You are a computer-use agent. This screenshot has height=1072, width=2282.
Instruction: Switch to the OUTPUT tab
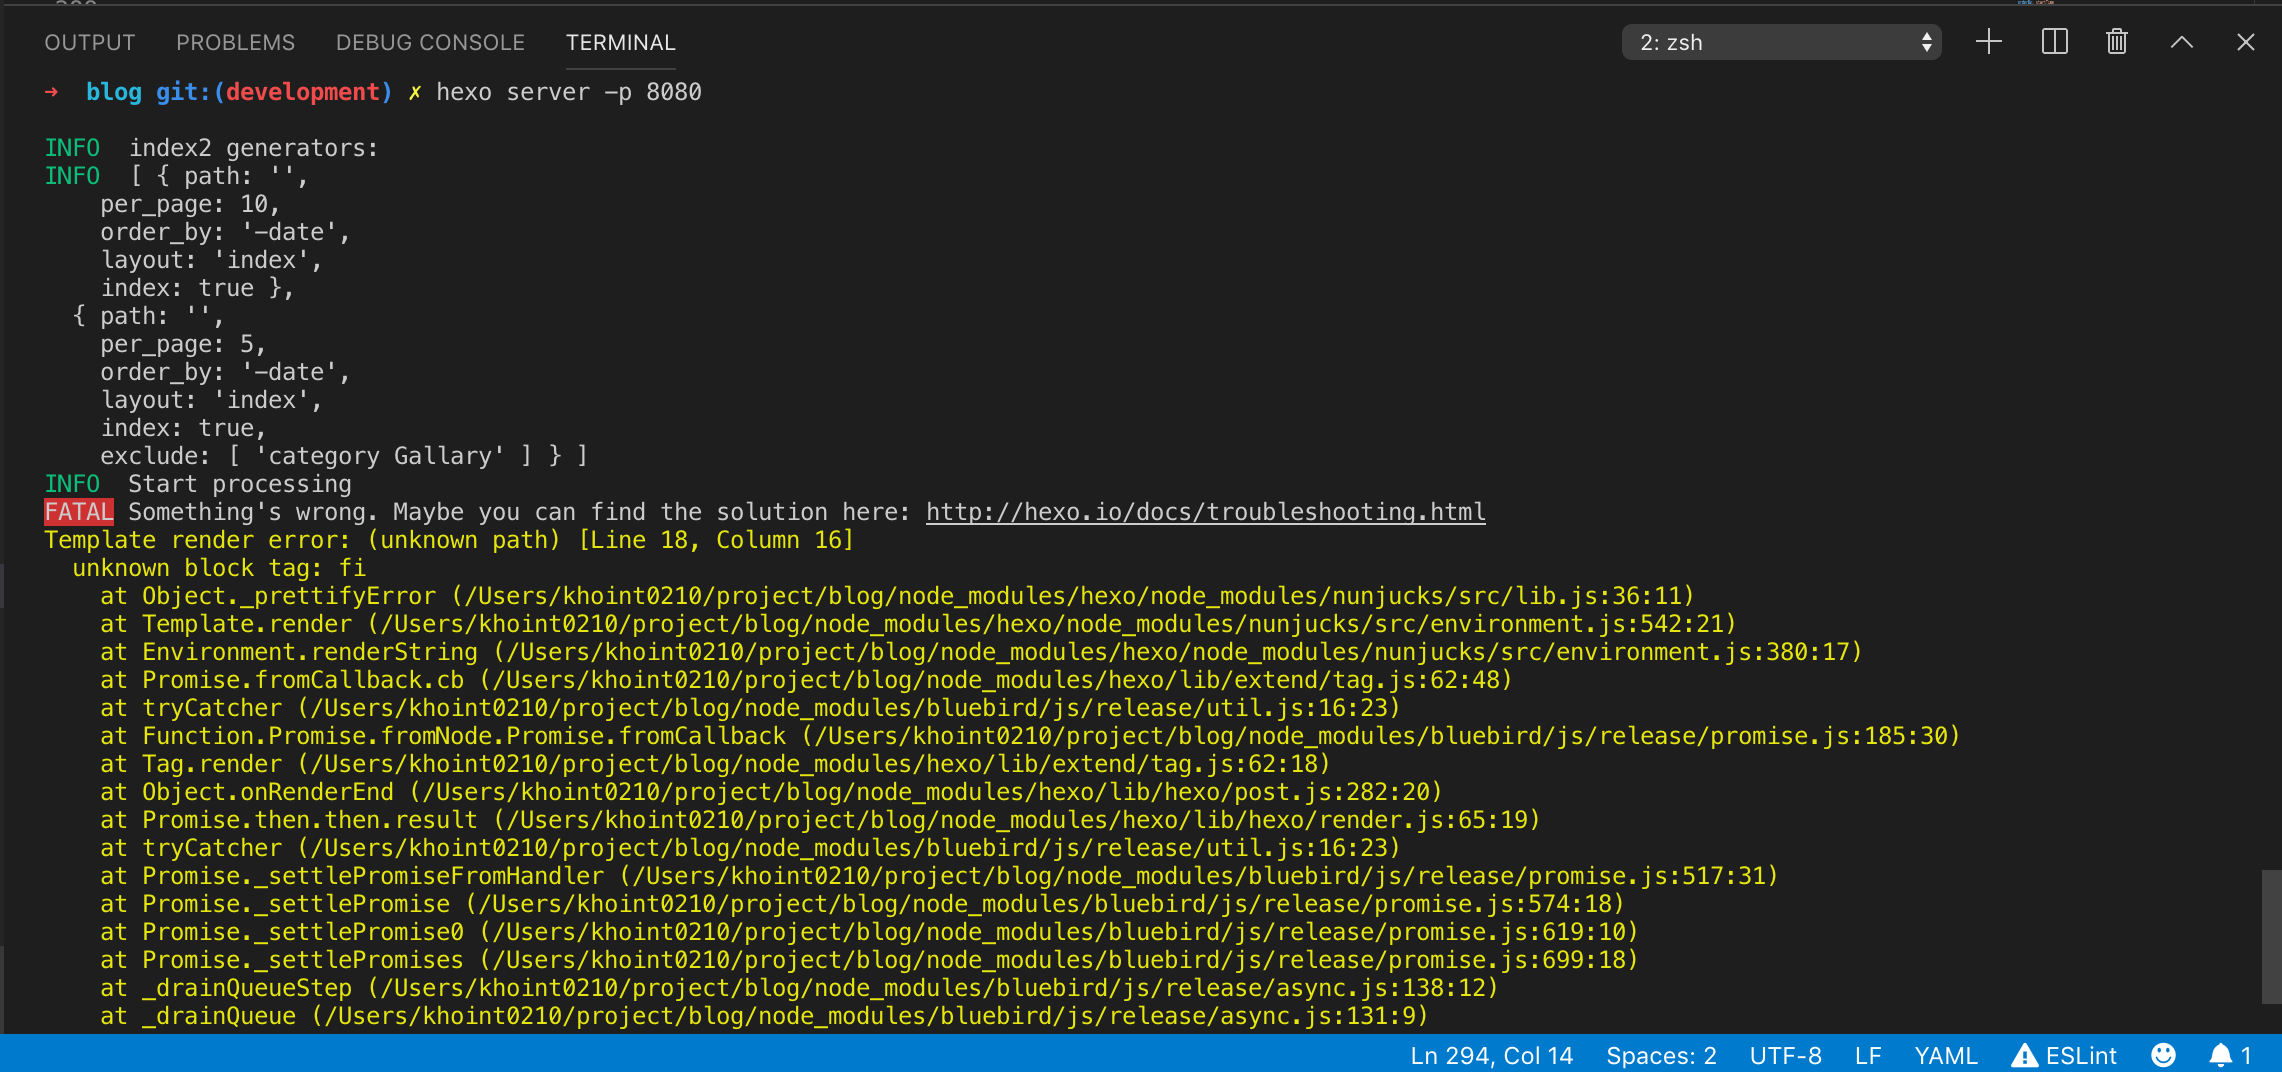(x=89, y=42)
